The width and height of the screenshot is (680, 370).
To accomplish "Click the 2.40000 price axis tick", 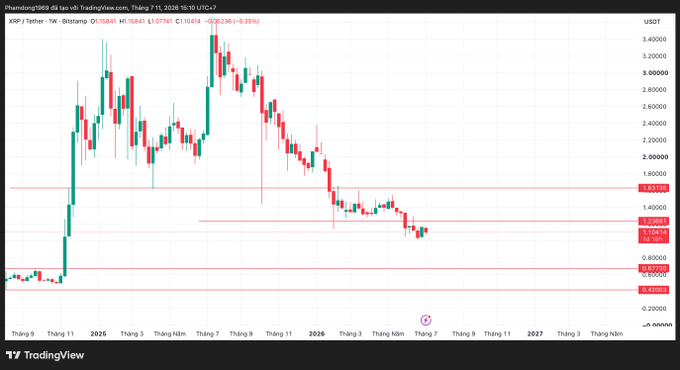I will (654, 124).
